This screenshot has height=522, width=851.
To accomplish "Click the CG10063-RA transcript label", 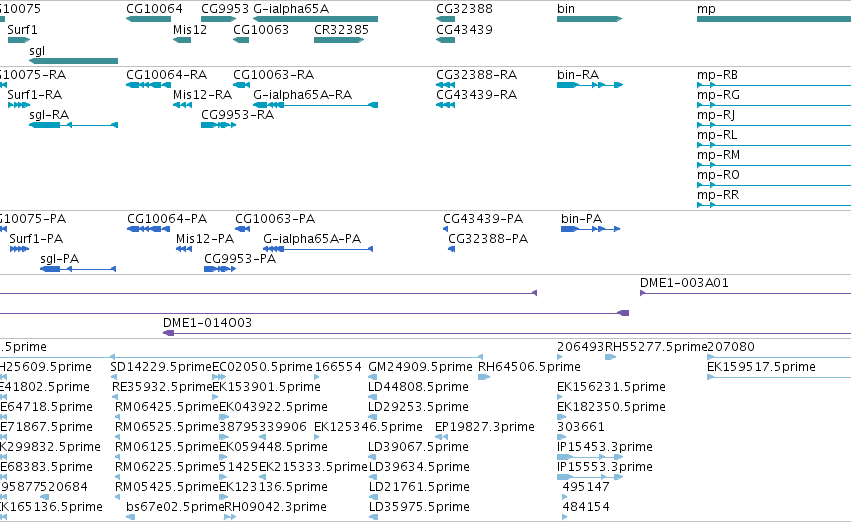I will tap(274, 74).
